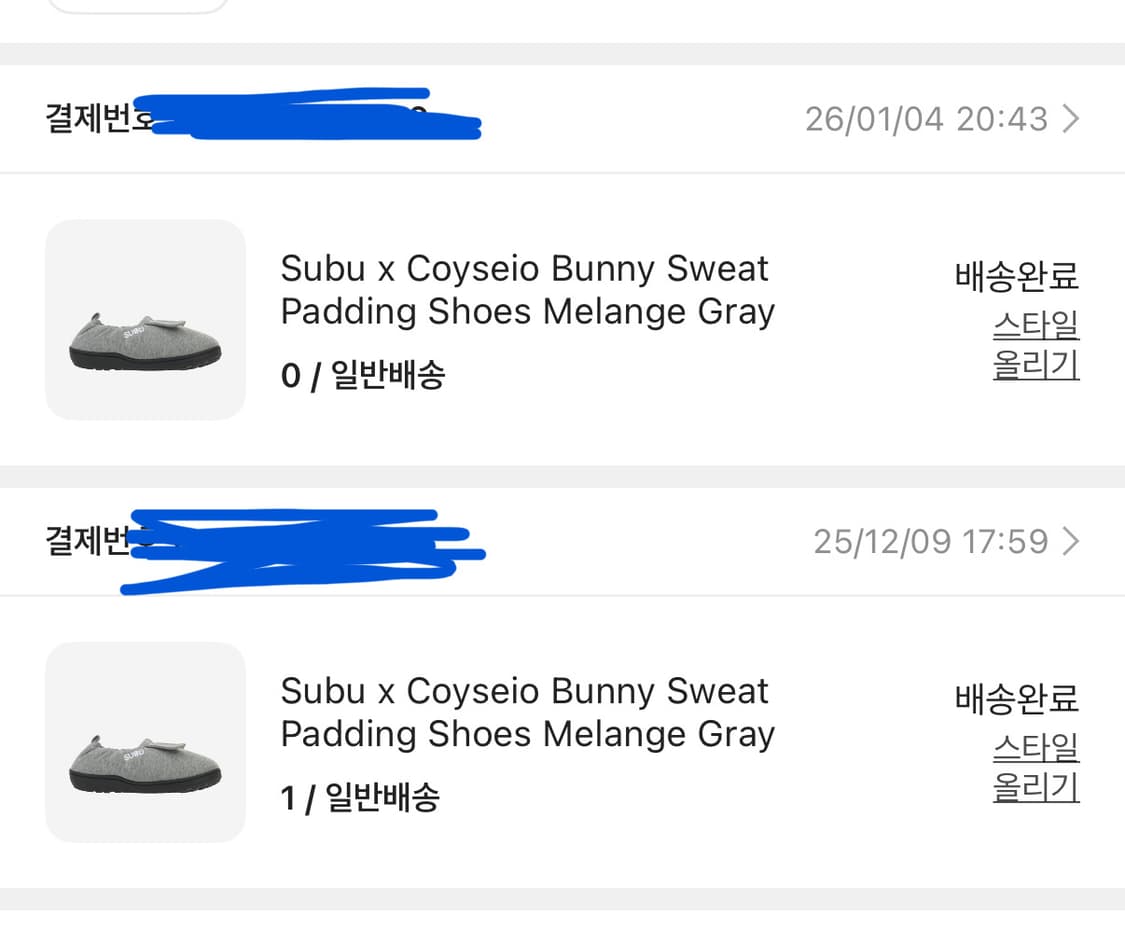
Task: Open the first Subu x Coyseio product title
Action: coord(527,289)
